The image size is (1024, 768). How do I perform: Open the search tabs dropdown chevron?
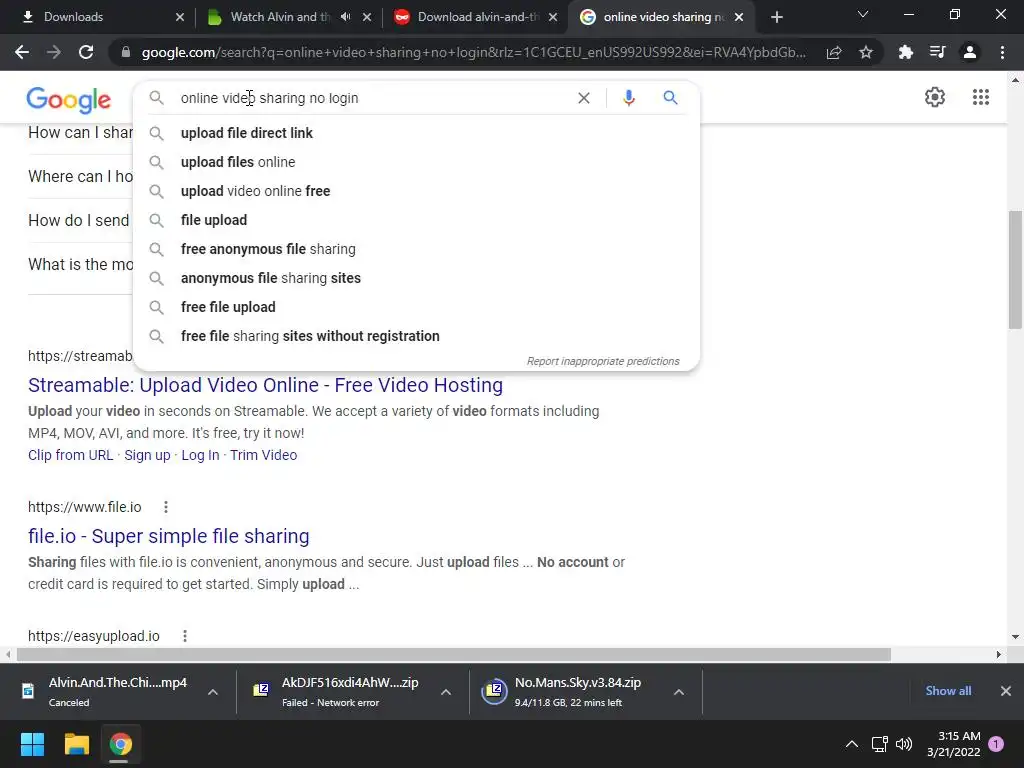pyautogui.click(x=863, y=14)
